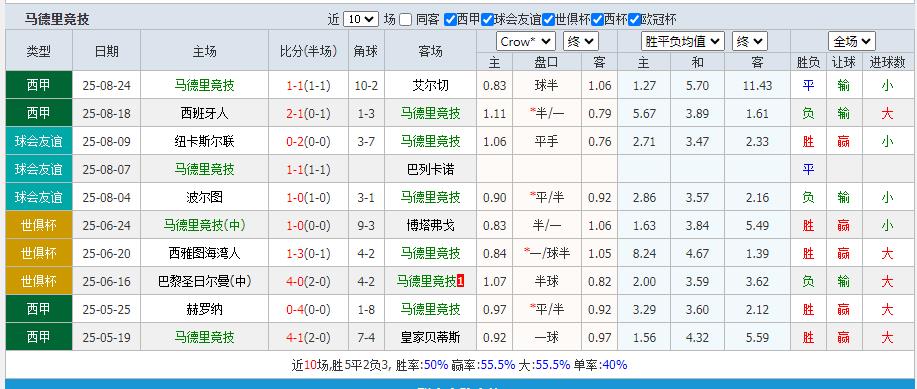The image size is (917, 389).
Task: Click 赢 handicap result in 博塔弗戈 row
Action: (x=843, y=225)
